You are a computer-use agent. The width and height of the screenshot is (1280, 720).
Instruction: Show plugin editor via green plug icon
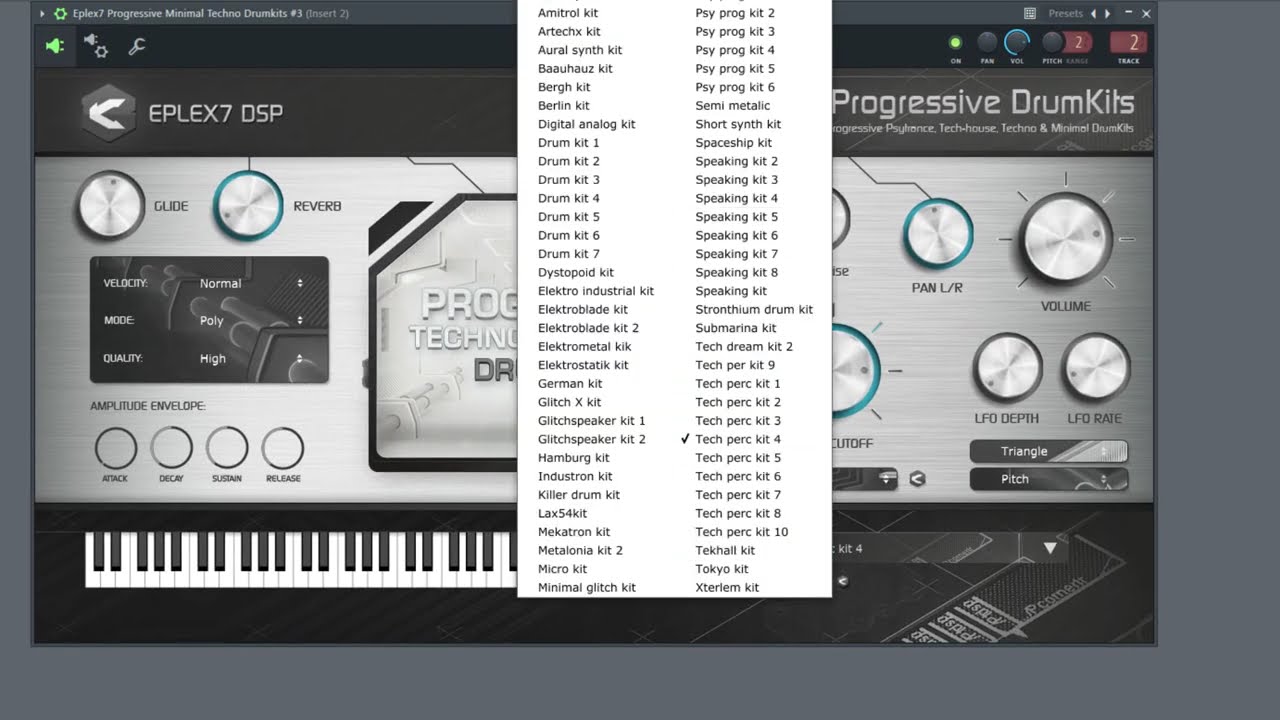pyautogui.click(x=55, y=46)
